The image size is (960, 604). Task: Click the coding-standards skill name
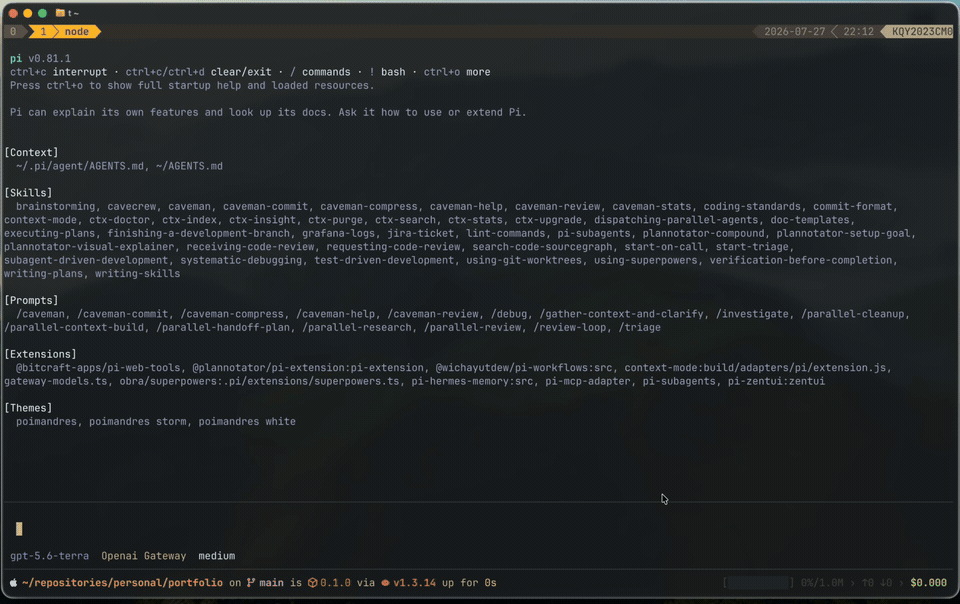752,206
